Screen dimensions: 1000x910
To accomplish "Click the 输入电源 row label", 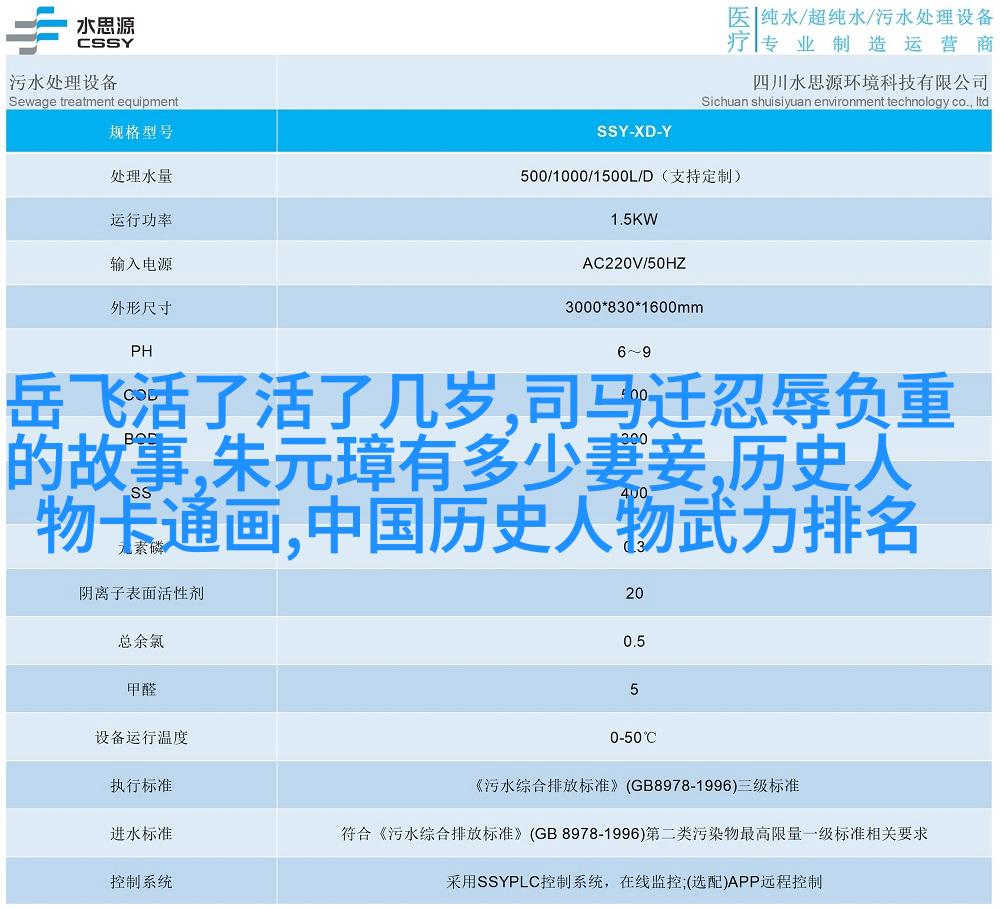I will [x=141, y=264].
